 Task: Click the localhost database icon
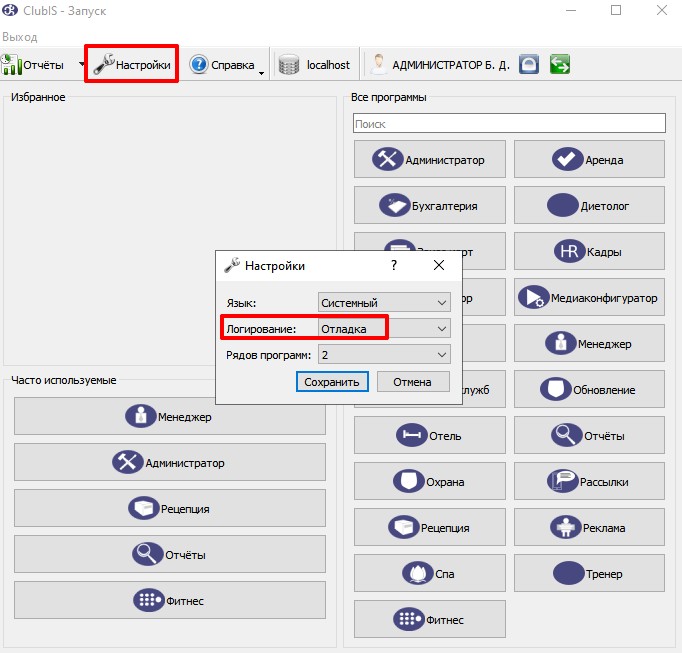[289, 64]
